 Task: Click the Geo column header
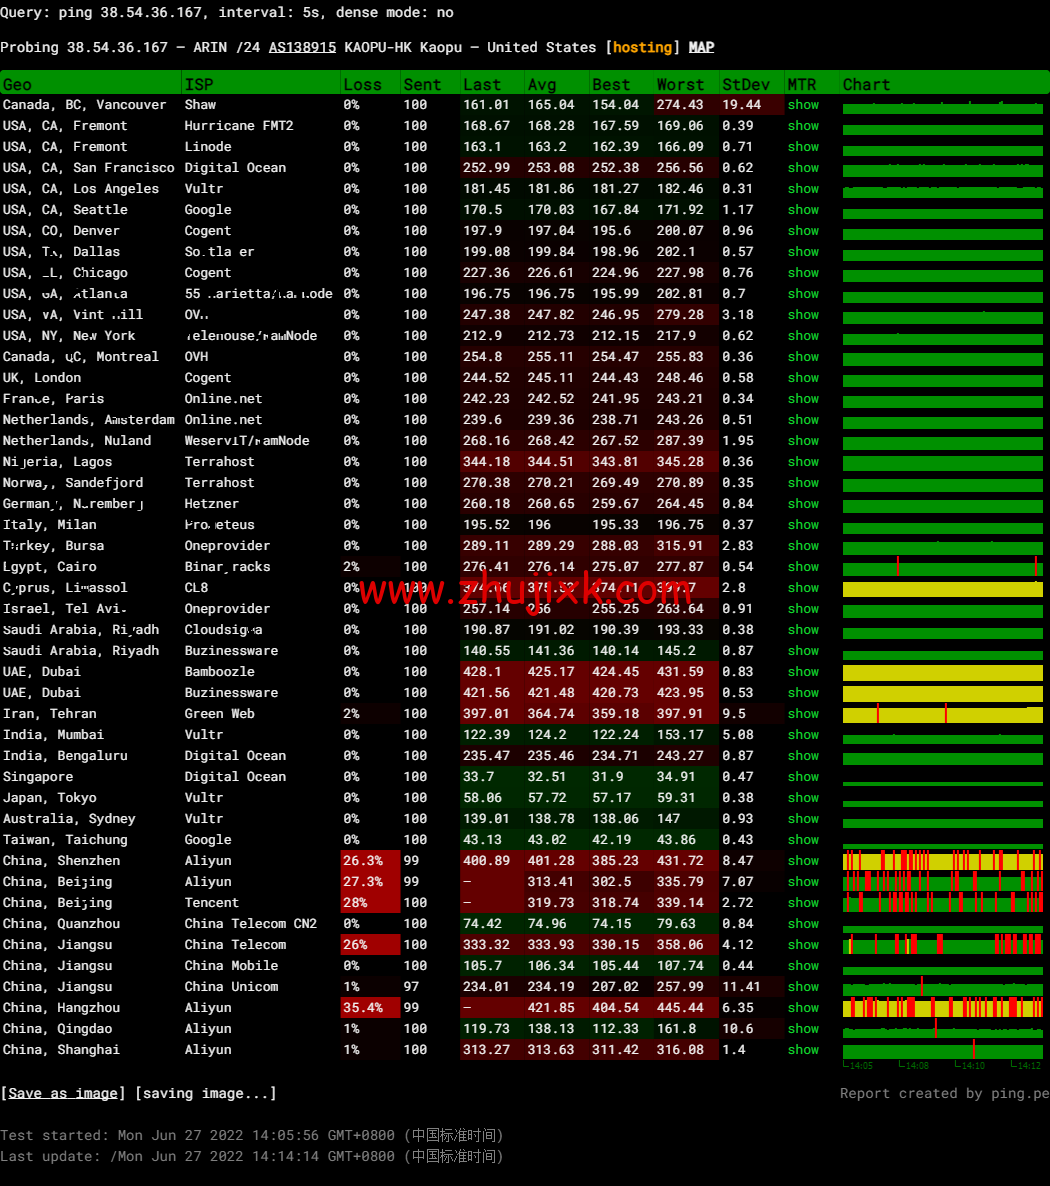click(x=17, y=85)
